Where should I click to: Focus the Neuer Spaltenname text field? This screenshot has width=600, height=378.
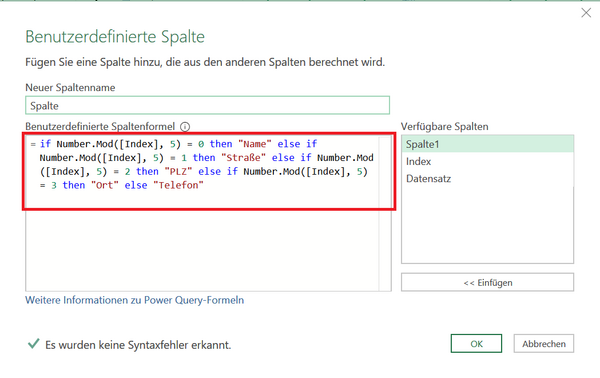pos(207,105)
